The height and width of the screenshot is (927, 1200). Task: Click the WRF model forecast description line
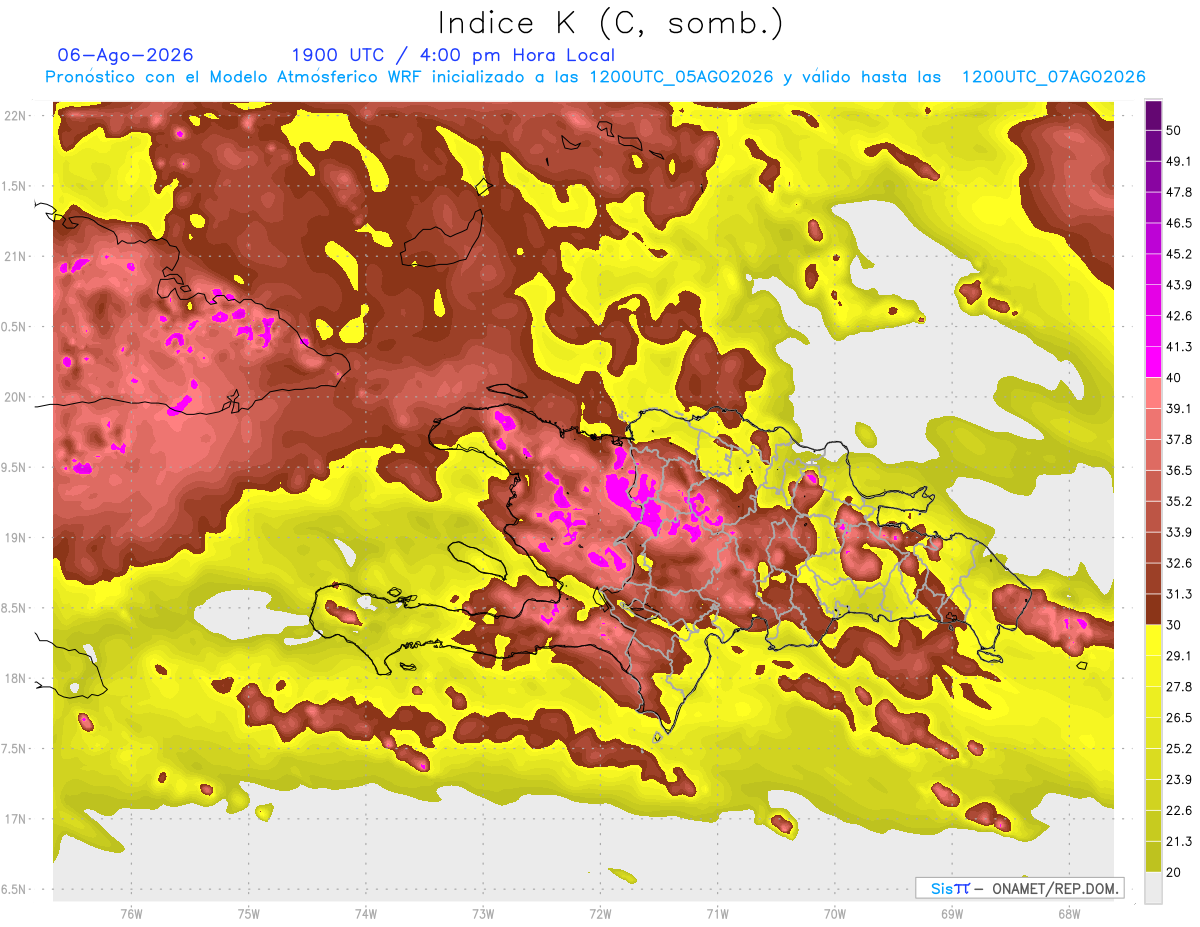(x=595, y=77)
